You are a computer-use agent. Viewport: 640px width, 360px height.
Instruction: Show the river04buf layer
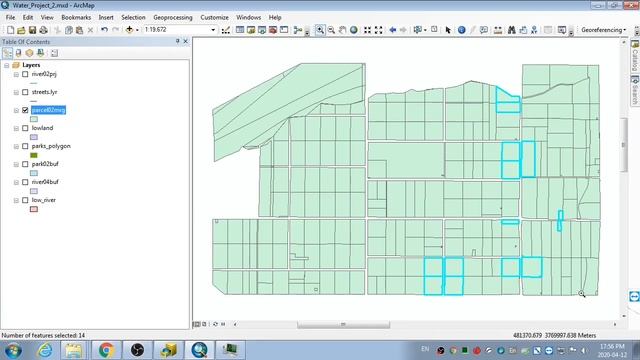tap(25, 182)
